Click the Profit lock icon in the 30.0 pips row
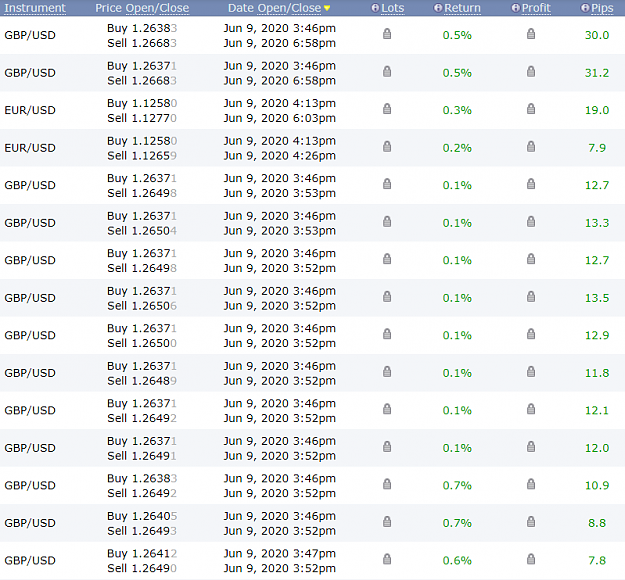625x580 pixels. pyautogui.click(x=531, y=34)
